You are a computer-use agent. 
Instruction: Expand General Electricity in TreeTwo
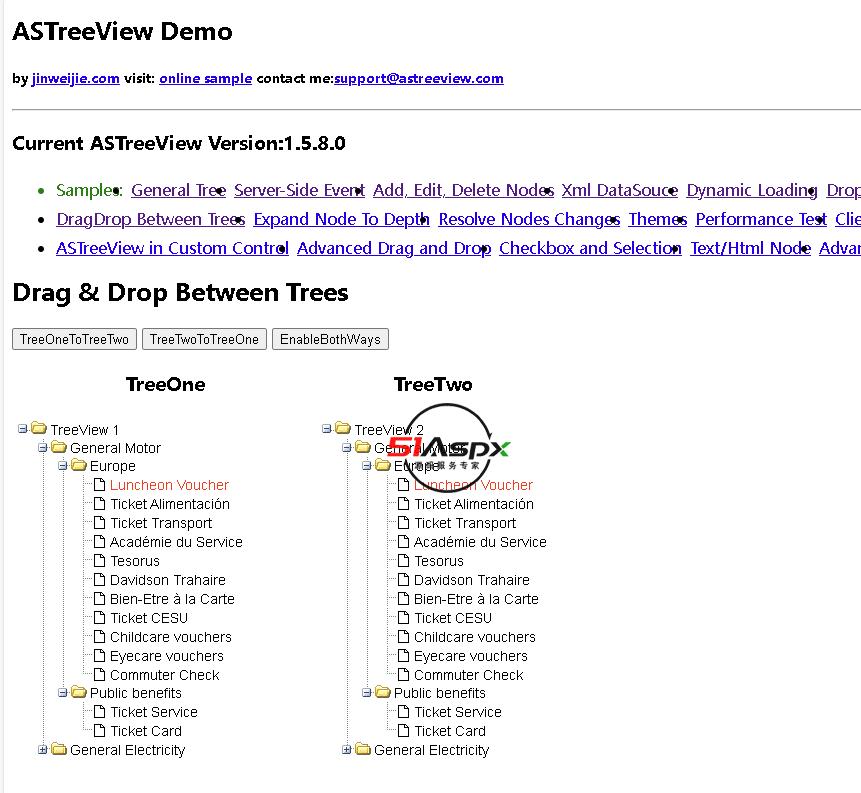pos(346,750)
